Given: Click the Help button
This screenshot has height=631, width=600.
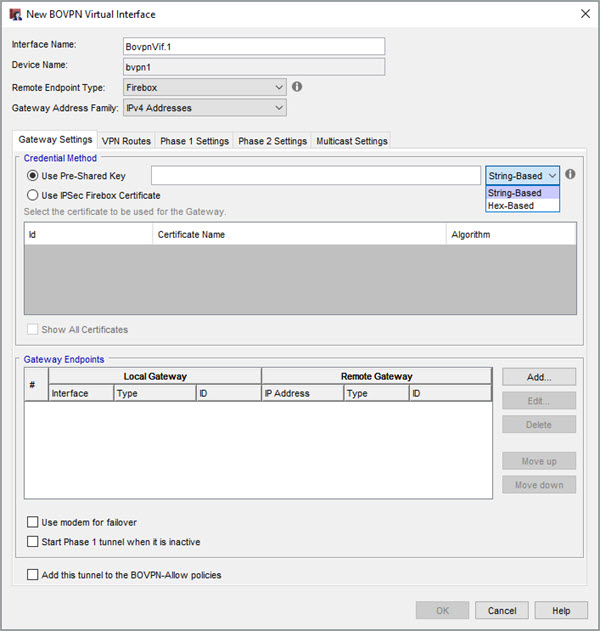Looking at the screenshot, I should [561, 610].
